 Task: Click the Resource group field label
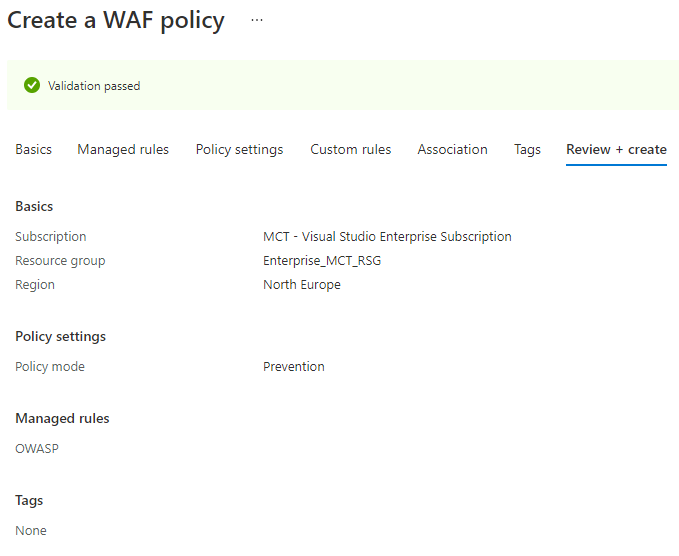click(60, 261)
